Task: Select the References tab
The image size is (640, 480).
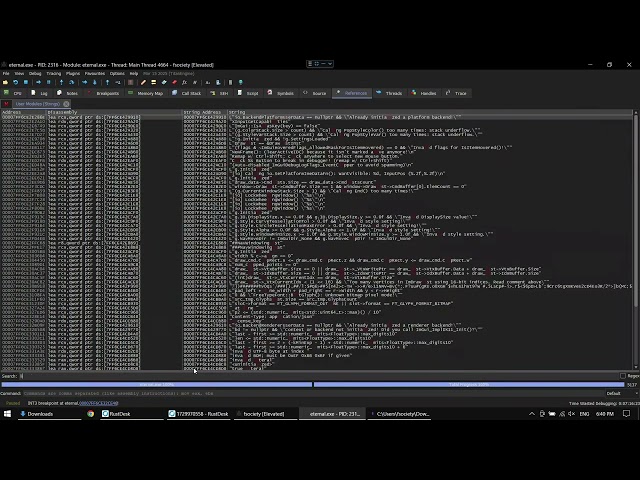Action: pyautogui.click(x=352, y=93)
